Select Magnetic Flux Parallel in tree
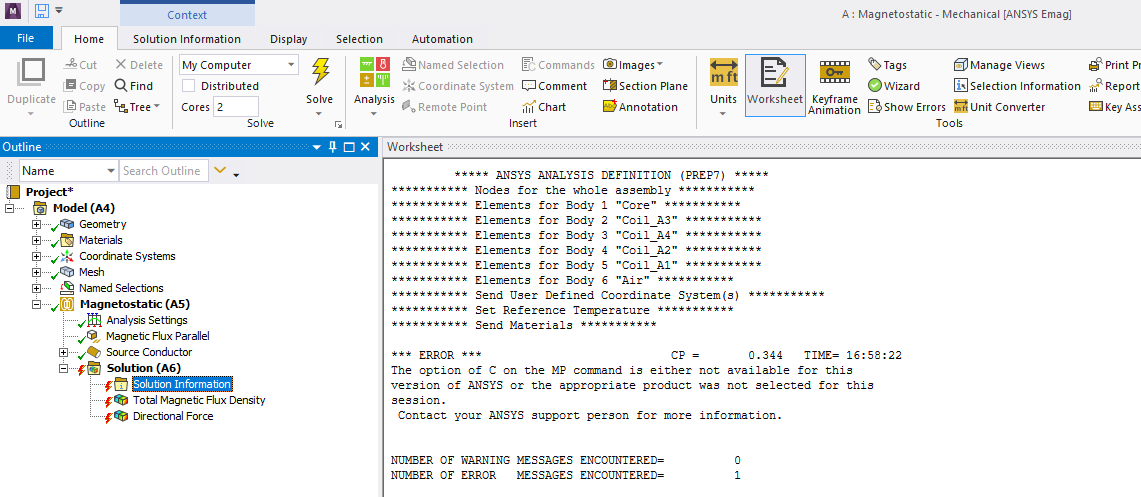The image size is (1141, 497). tap(157, 336)
